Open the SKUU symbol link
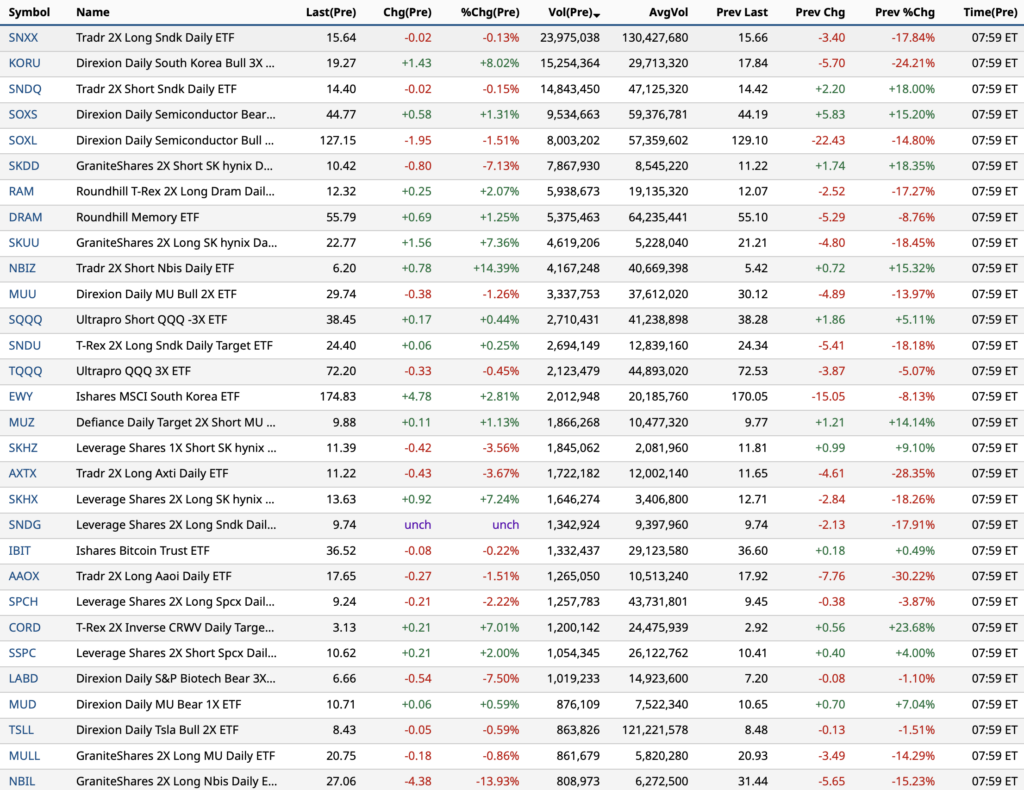Image resolution: width=1024 pixels, height=790 pixels. click(x=24, y=243)
